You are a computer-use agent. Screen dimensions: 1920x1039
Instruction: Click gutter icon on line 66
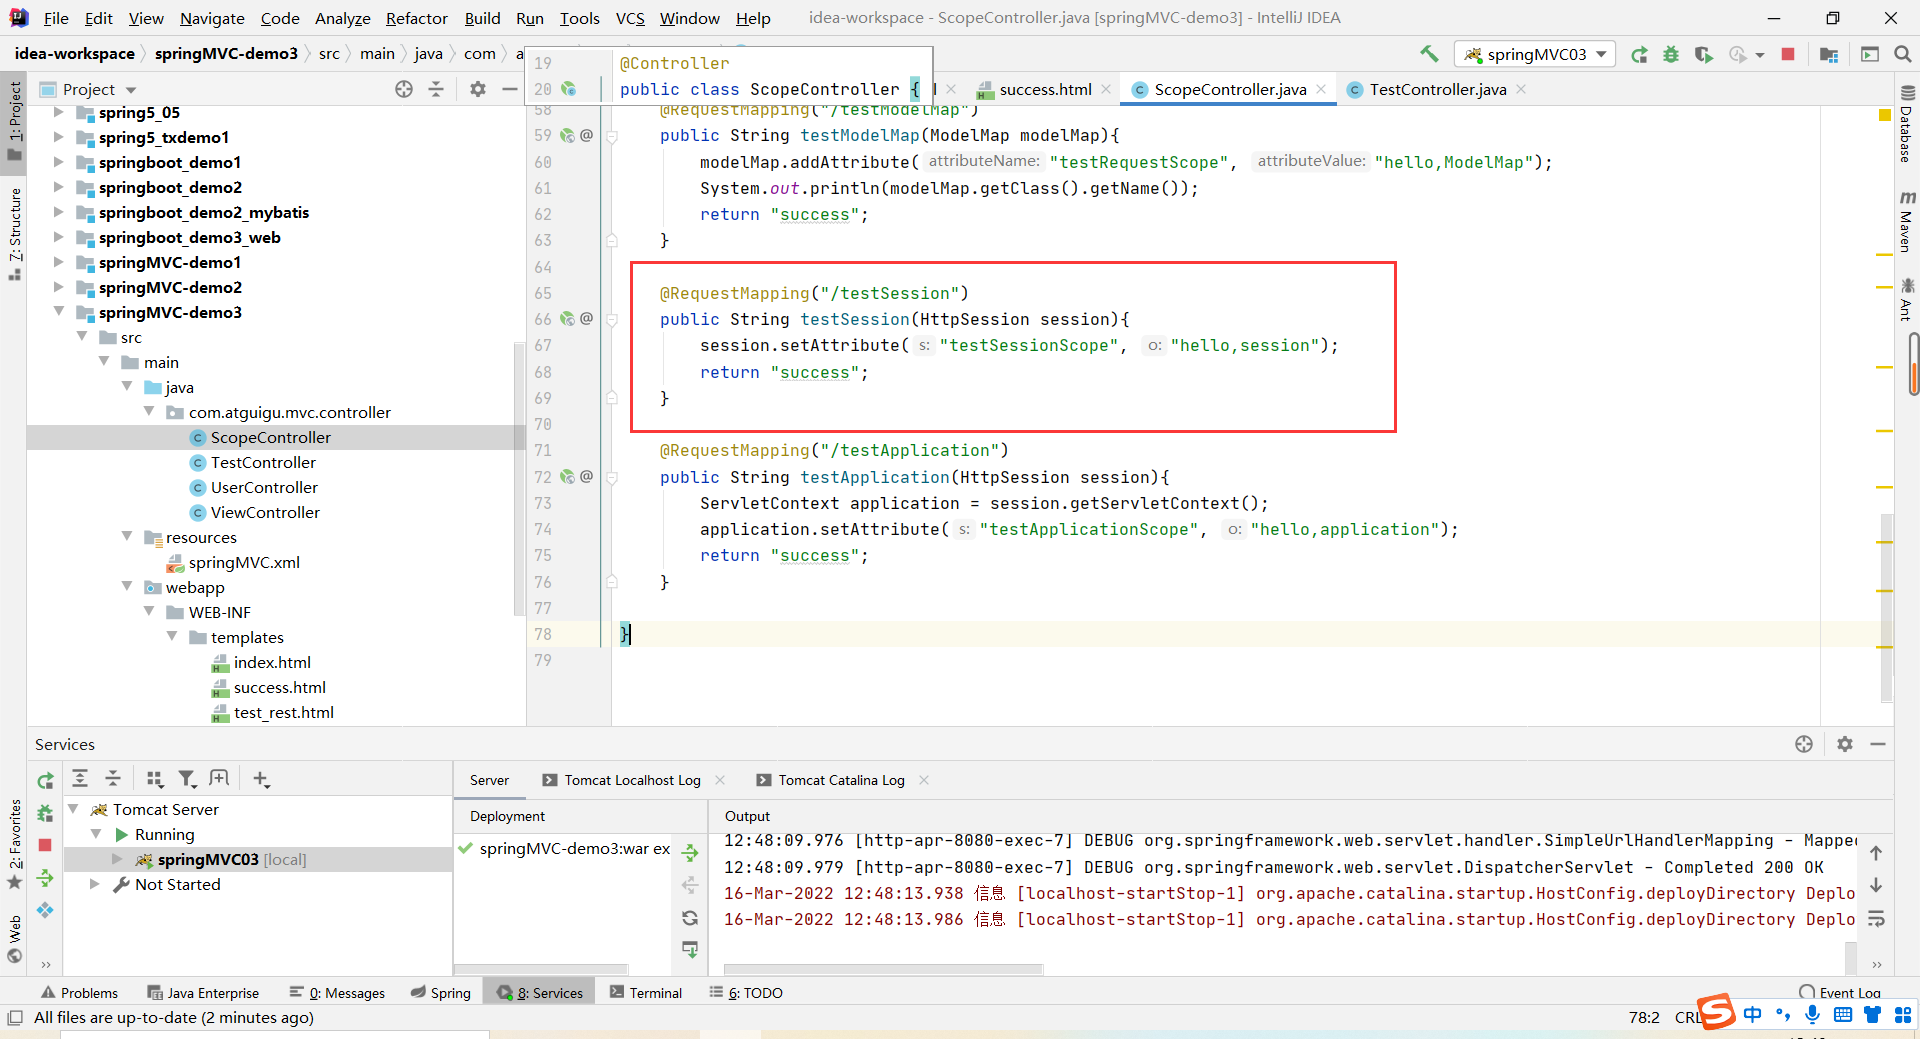point(568,319)
